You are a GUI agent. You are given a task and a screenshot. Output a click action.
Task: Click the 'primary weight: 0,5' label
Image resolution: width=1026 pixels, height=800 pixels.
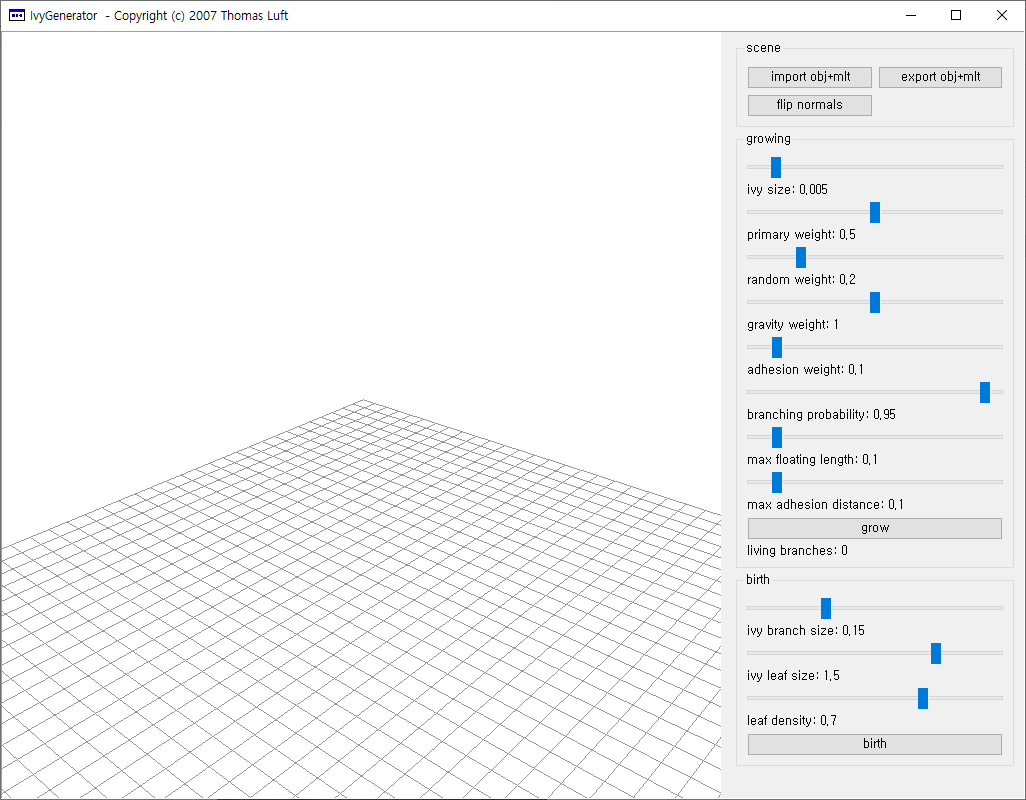click(801, 235)
